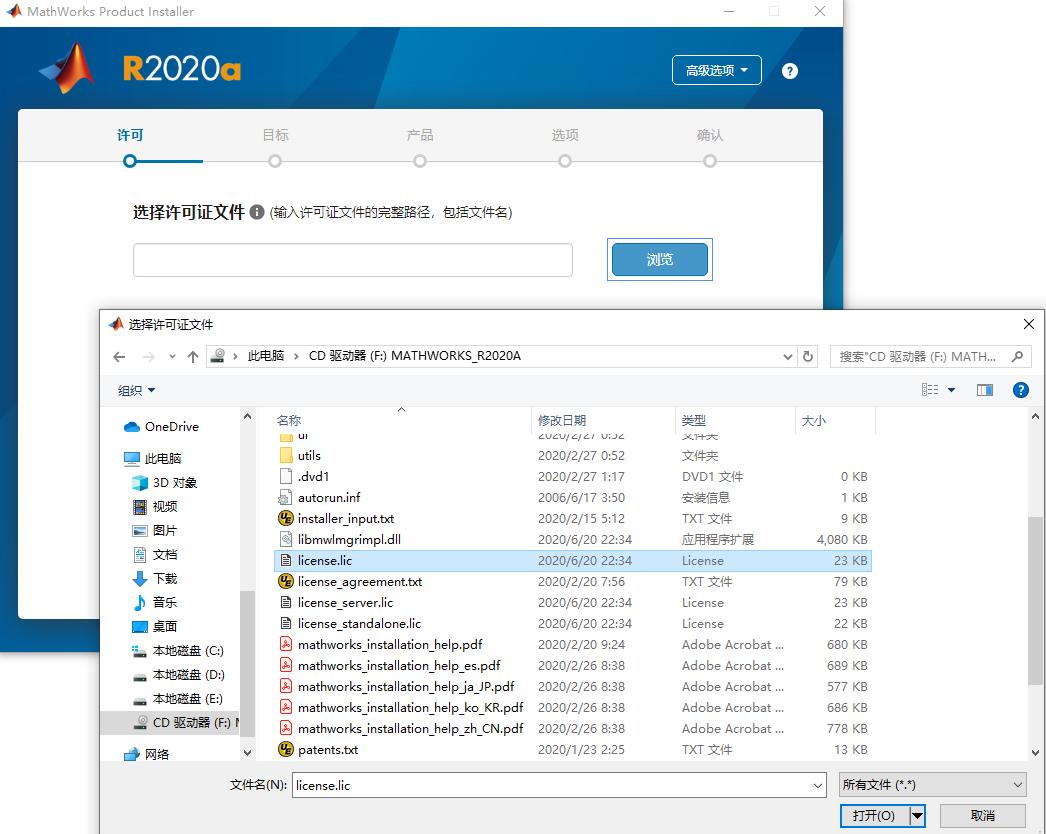The image size is (1046, 834).
Task: Open the 组织 menu dropdown
Action: click(x=136, y=390)
